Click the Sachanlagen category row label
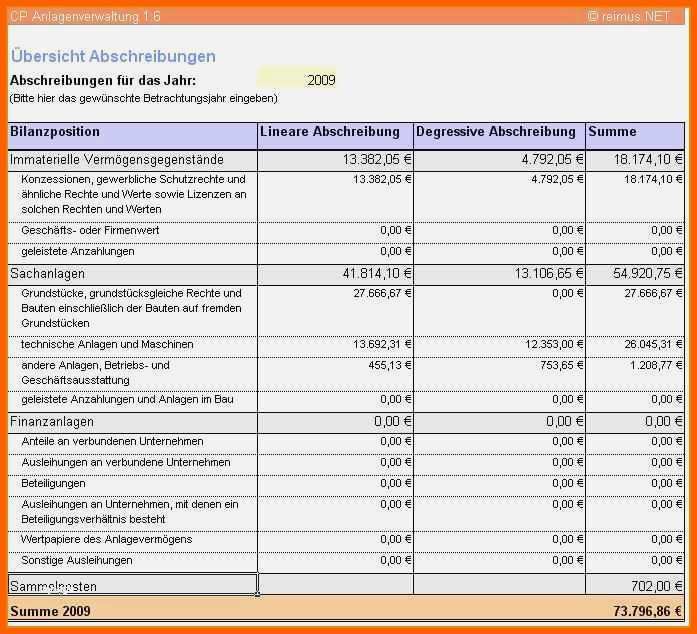 [x=47, y=273]
